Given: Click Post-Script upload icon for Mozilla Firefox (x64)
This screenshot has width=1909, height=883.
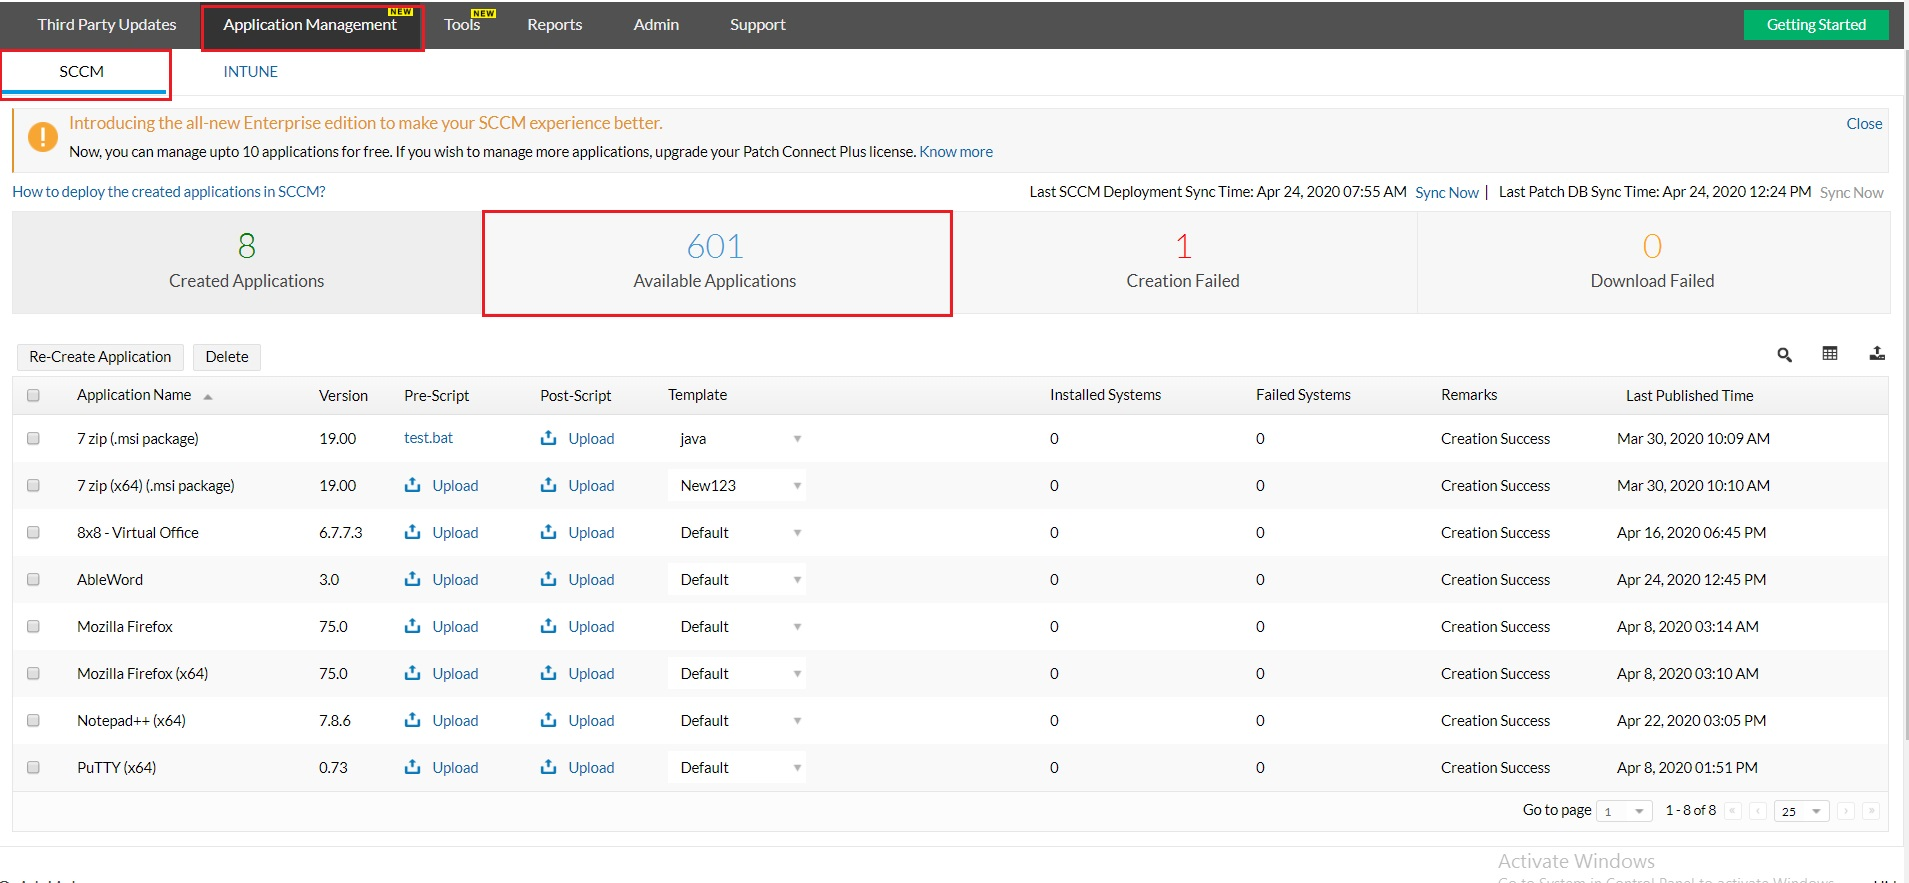Looking at the screenshot, I should pyautogui.click(x=548, y=673).
